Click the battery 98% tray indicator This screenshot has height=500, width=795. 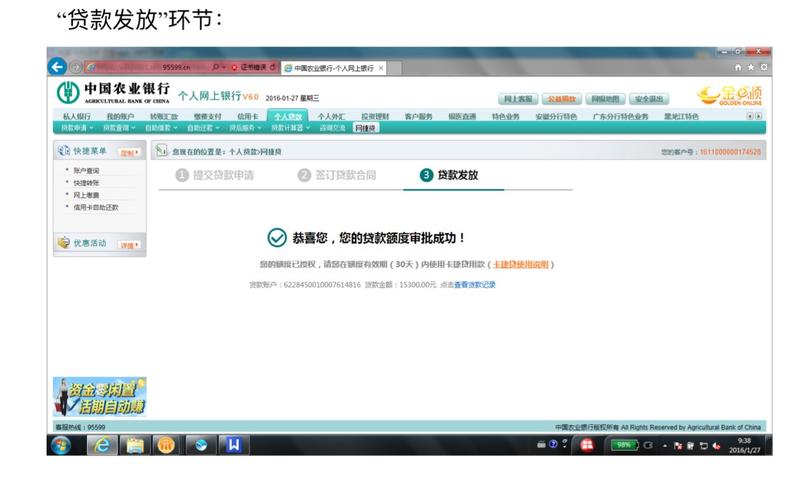coord(624,445)
